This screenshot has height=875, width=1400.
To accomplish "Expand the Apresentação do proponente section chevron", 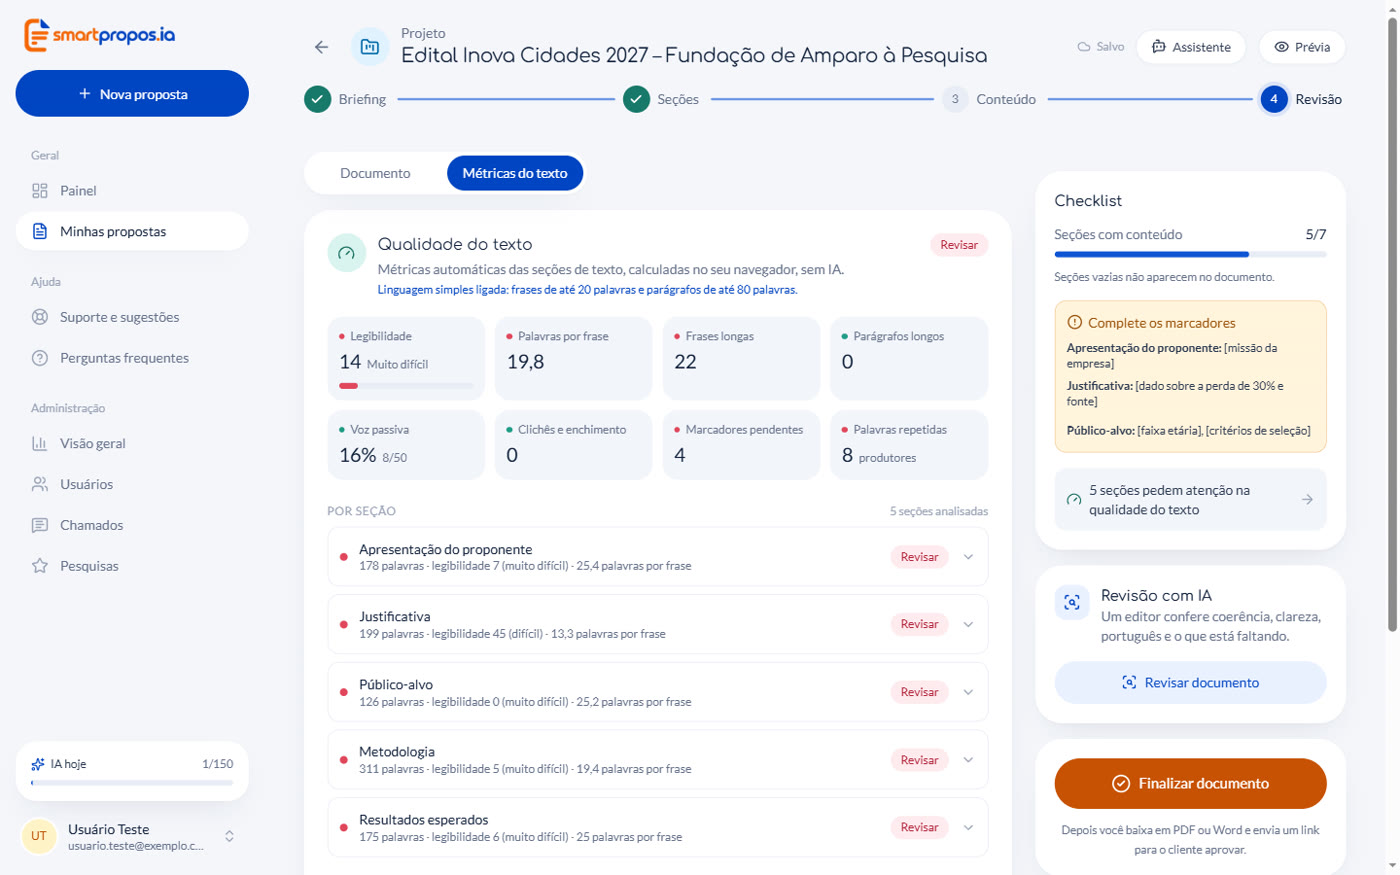I will pos(968,557).
